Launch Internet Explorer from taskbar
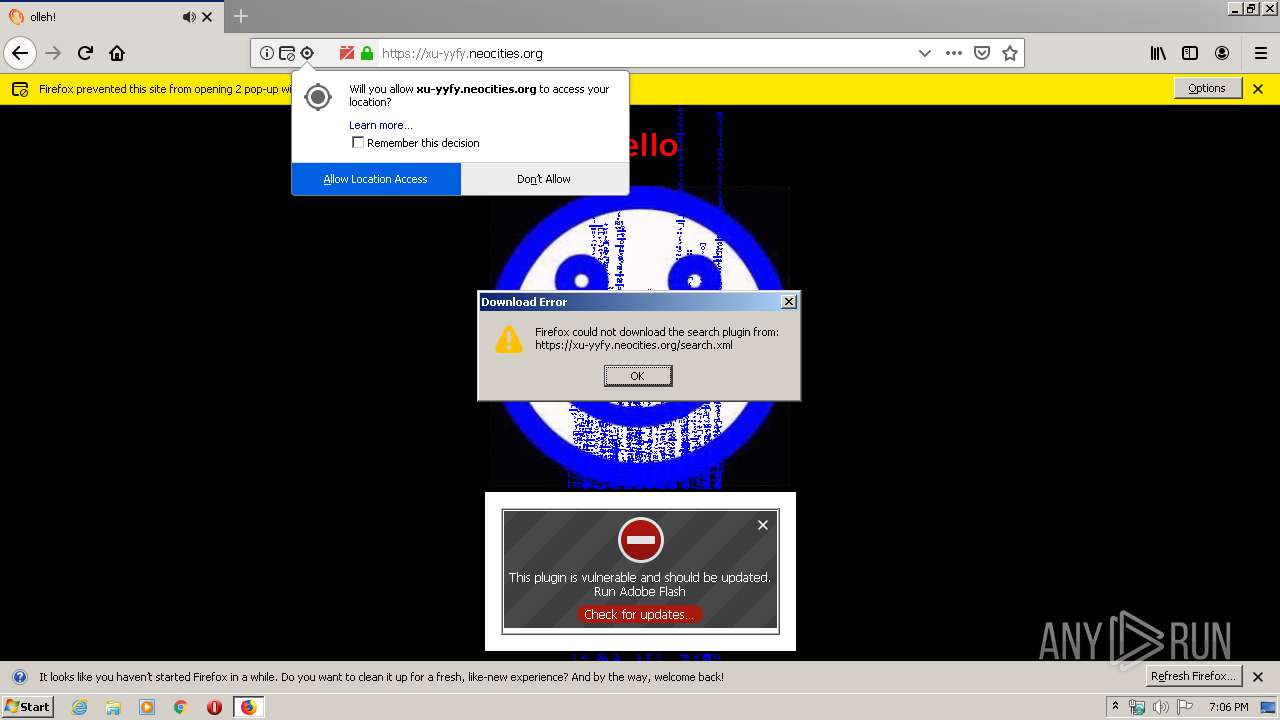This screenshot has width=1280, height=720. pos(79,707)
